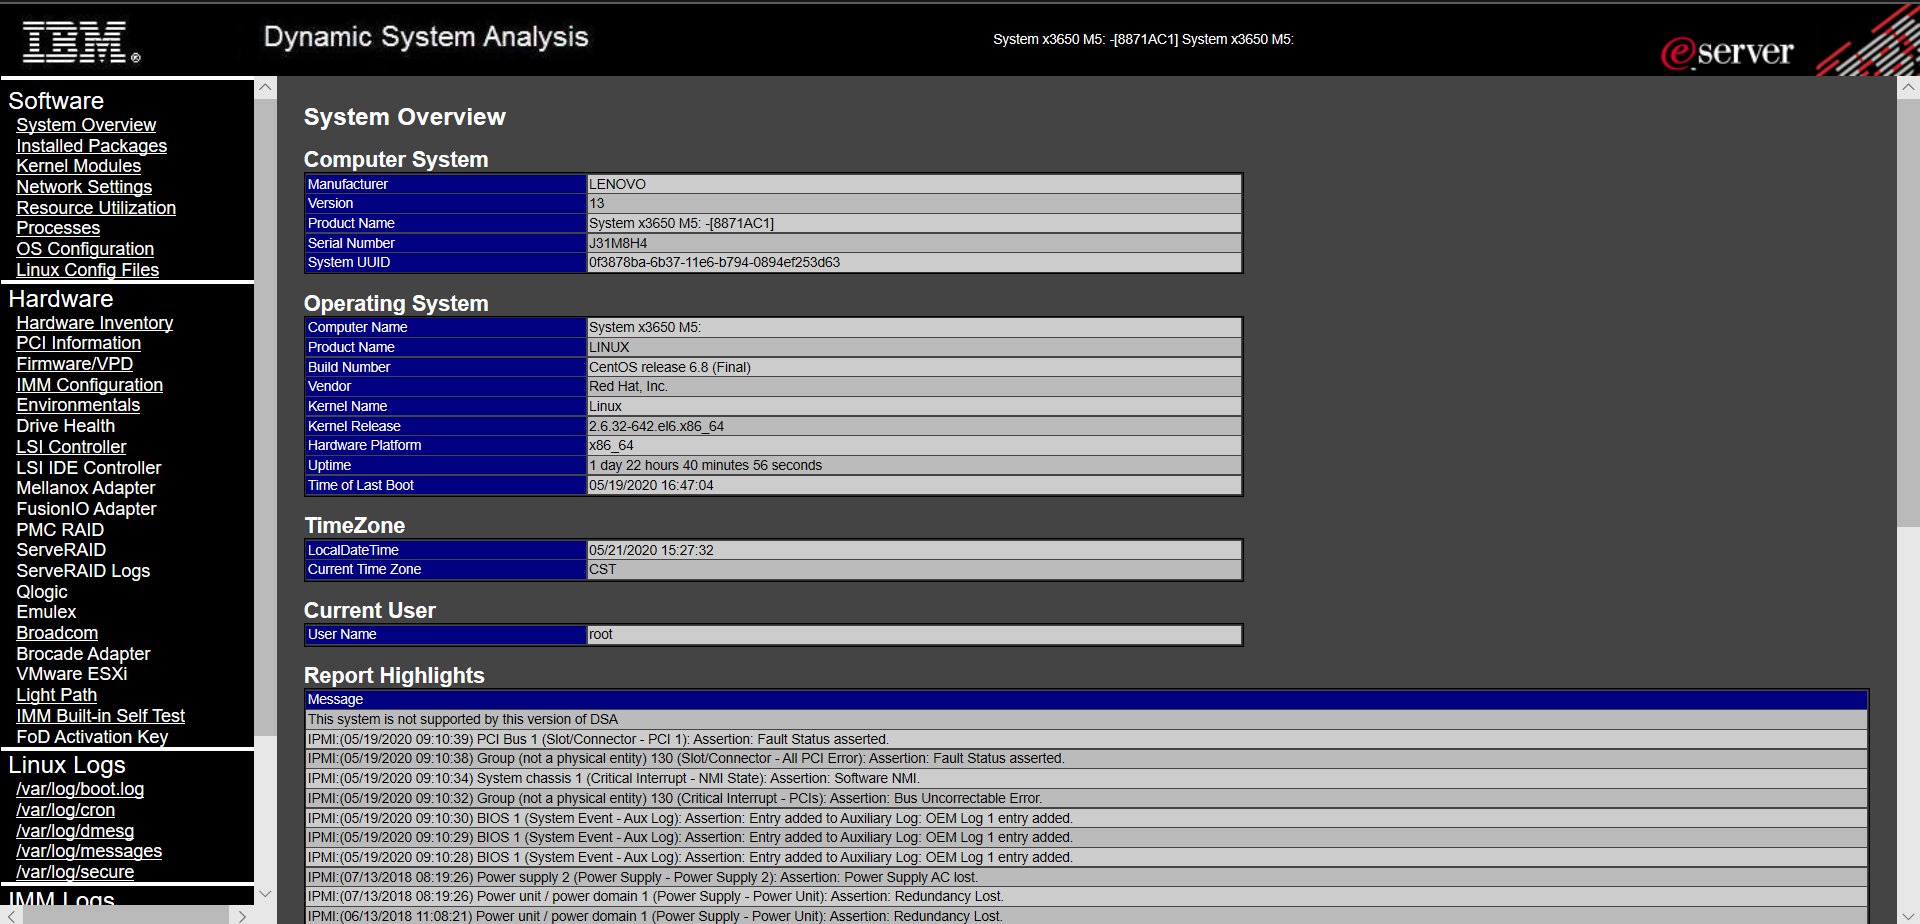View Hardware Inventory
Image resolution: width=1920 pixels, height=924 pixels.
pyautogui.click(x=94, y=322)
